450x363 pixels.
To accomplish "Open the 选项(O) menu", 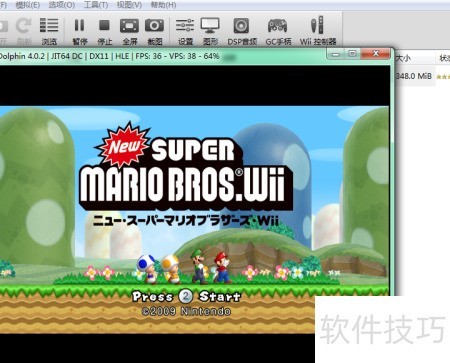I will [x=62, y=5].
